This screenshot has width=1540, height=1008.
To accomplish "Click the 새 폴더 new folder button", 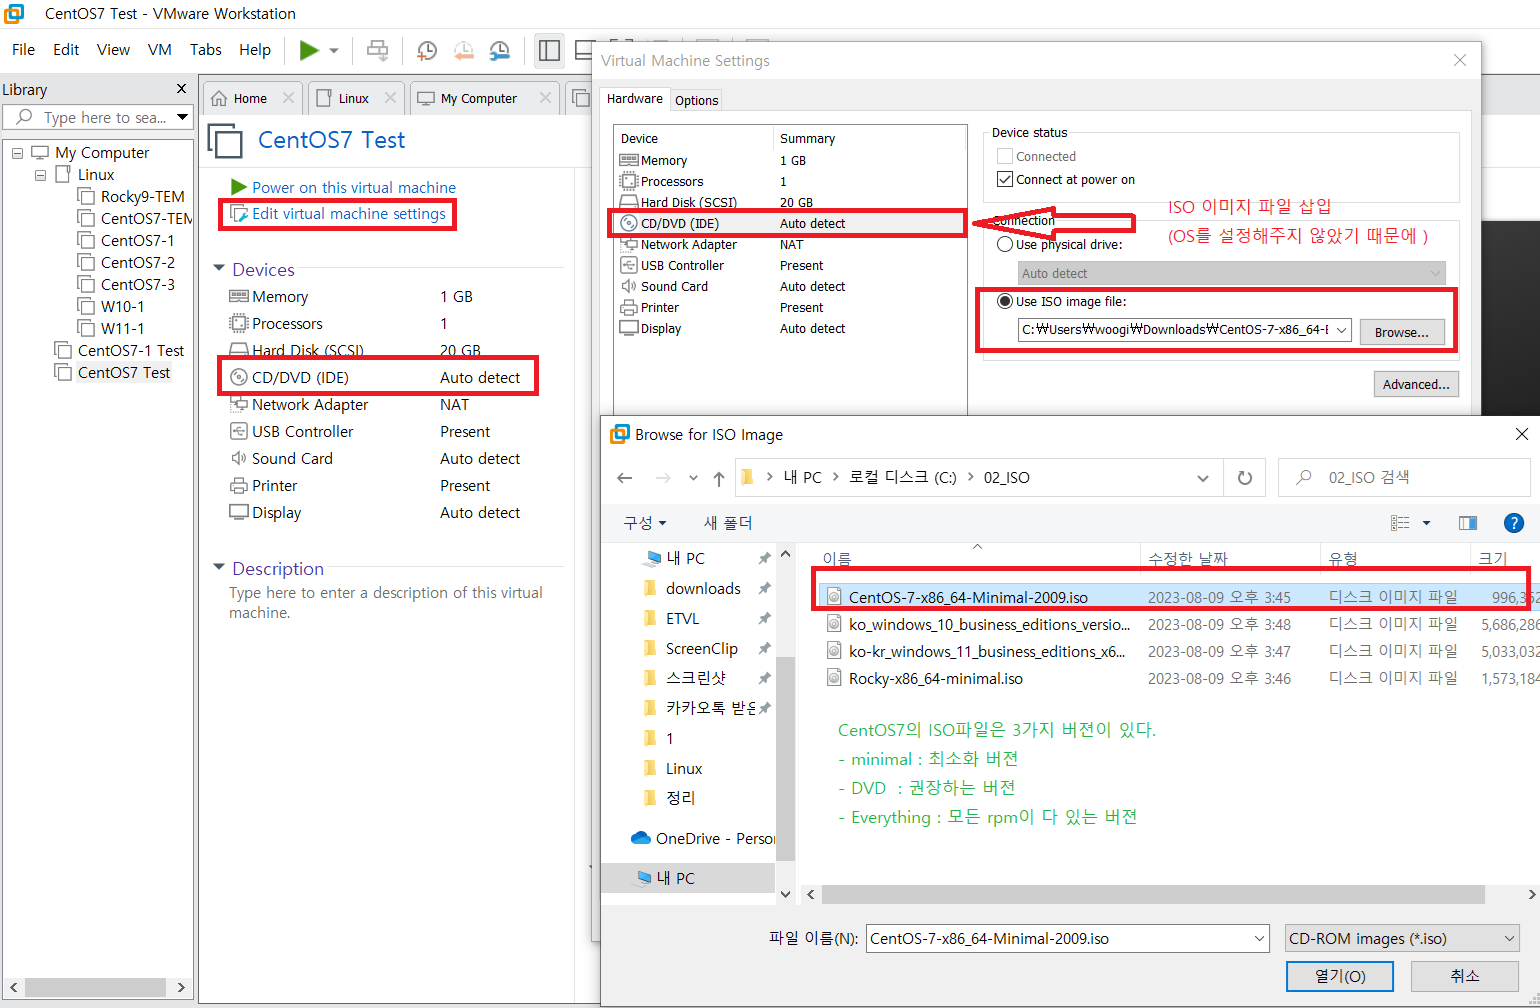I will click(728, 523).
